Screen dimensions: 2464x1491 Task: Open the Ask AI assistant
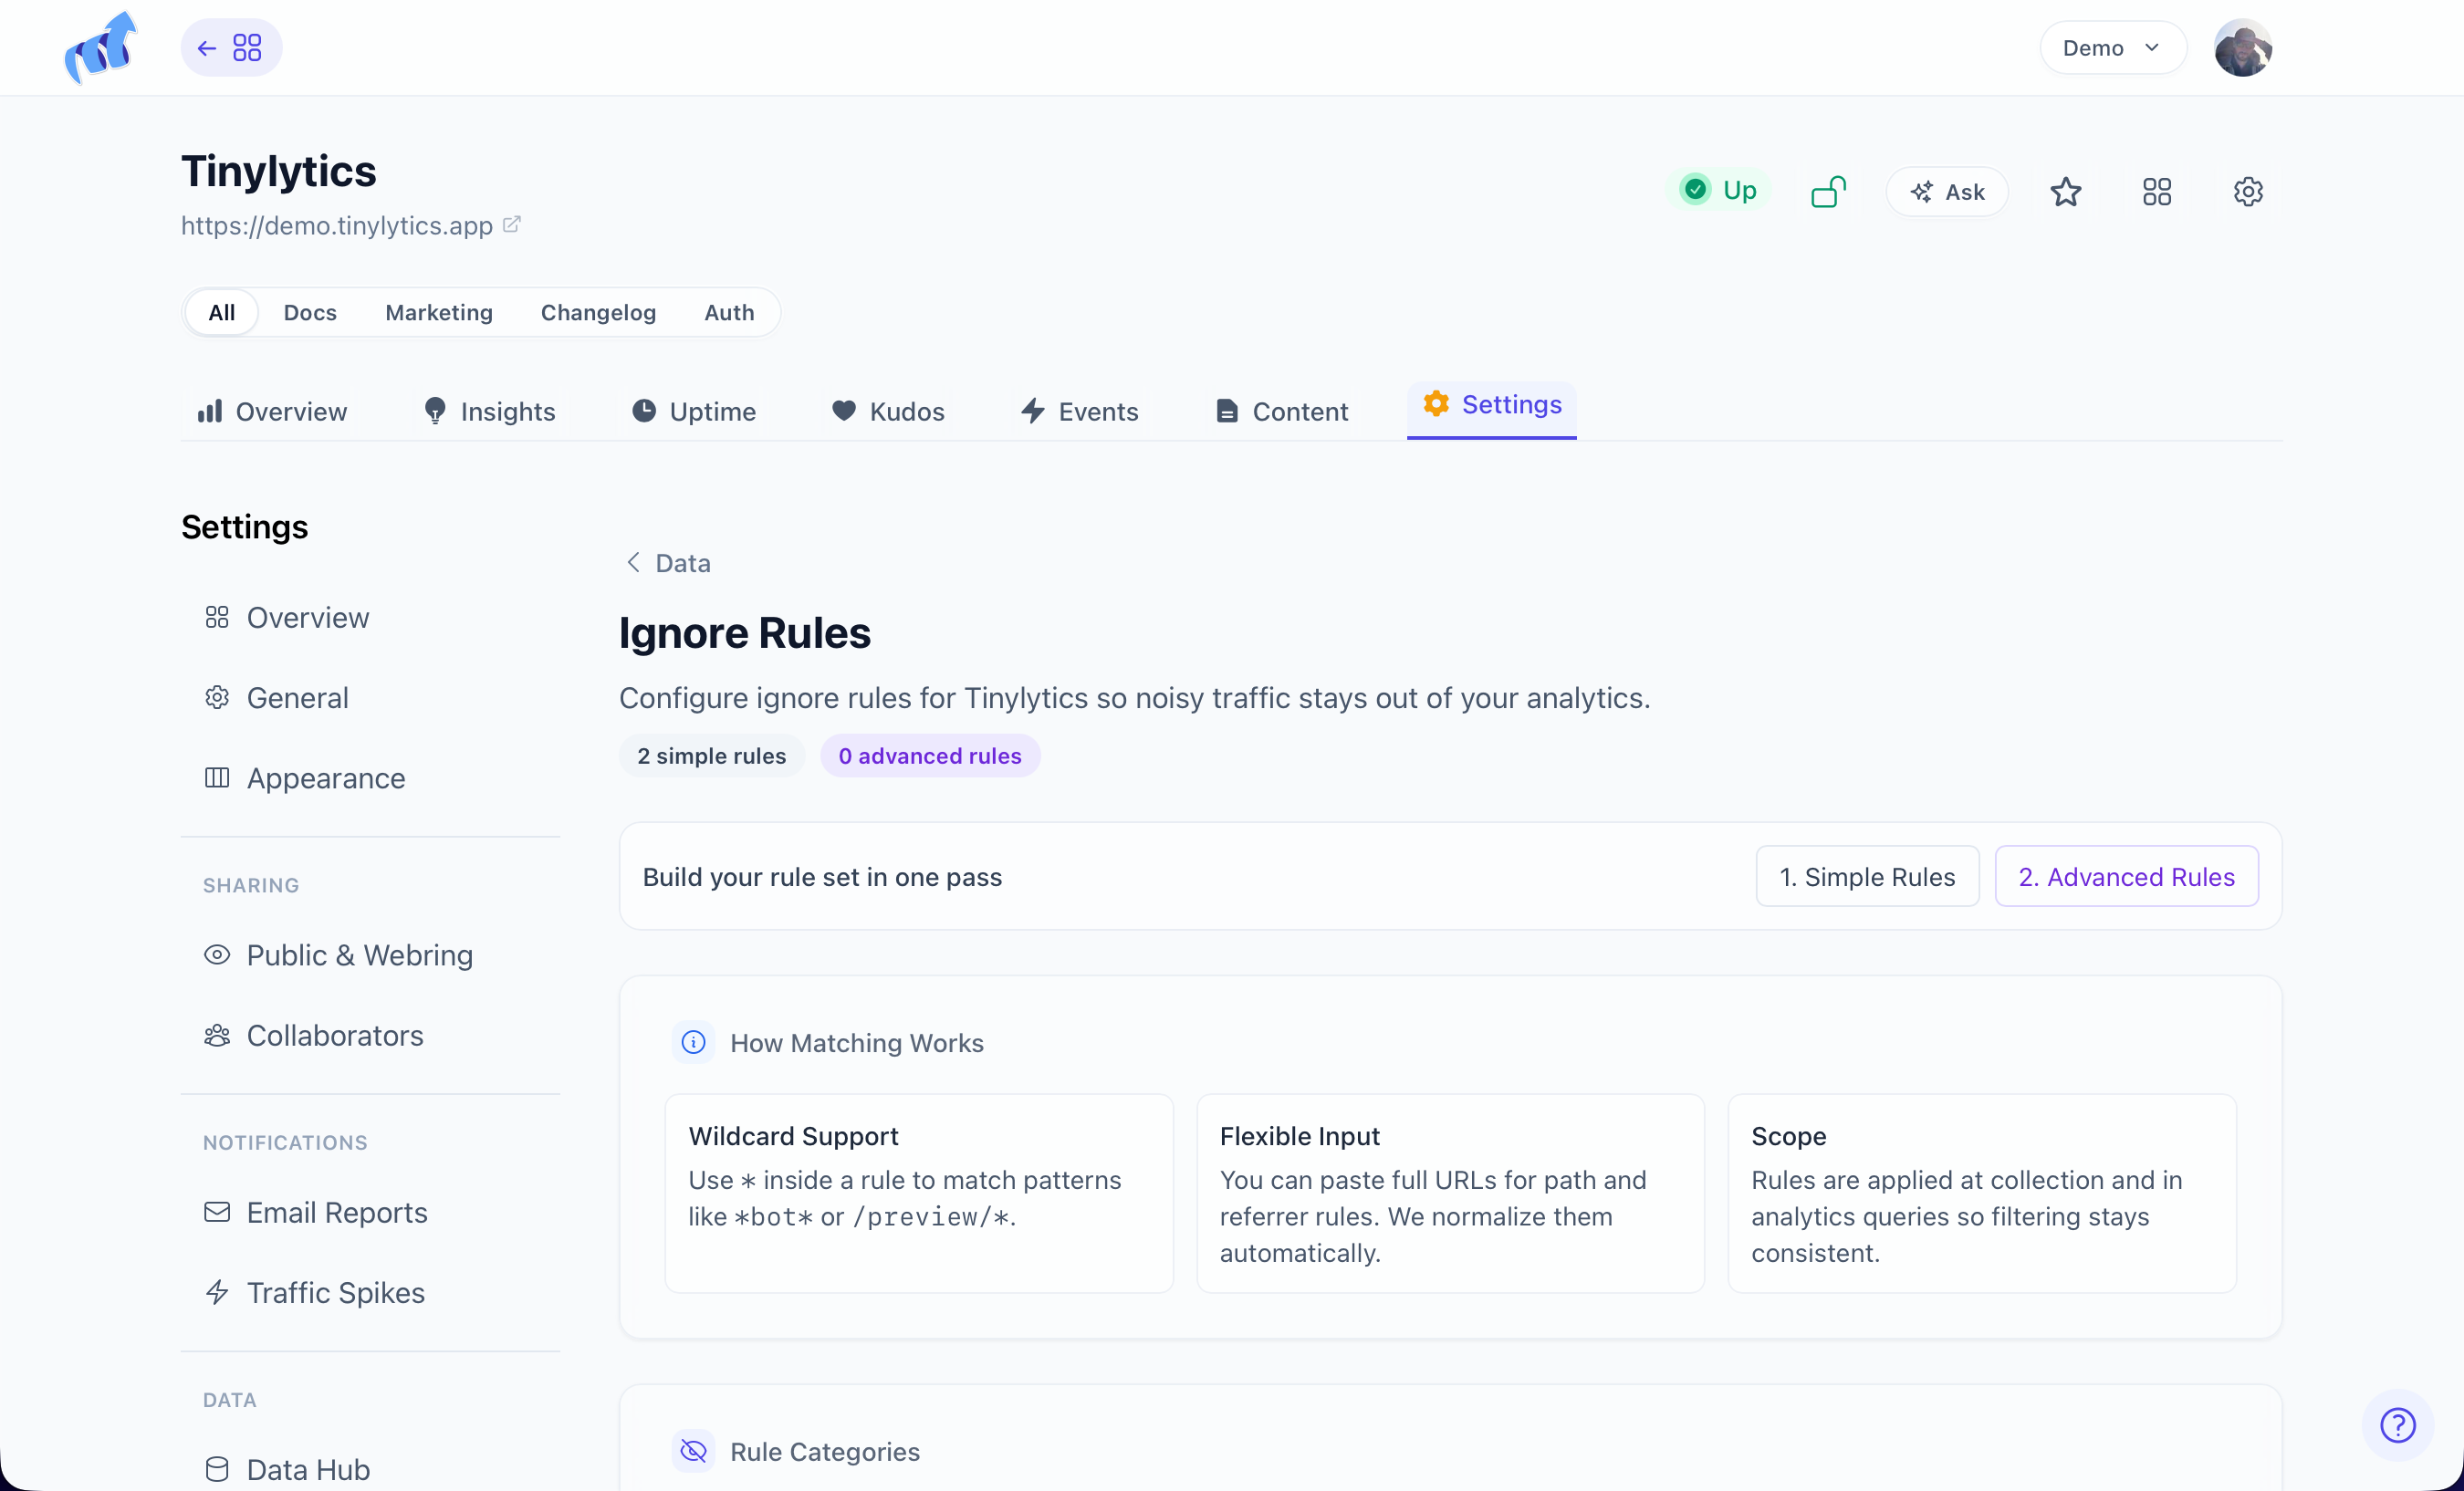click(x=1947, y=192)
